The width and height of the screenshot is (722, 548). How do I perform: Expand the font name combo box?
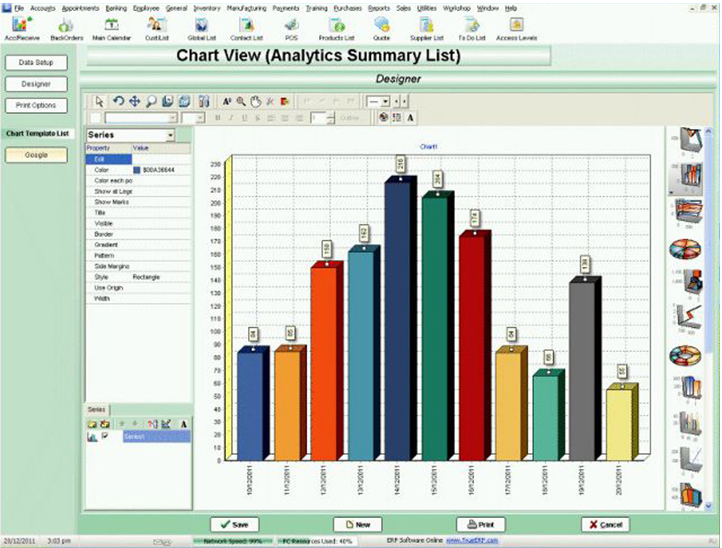pyautogui.click(x=174, y=117)
